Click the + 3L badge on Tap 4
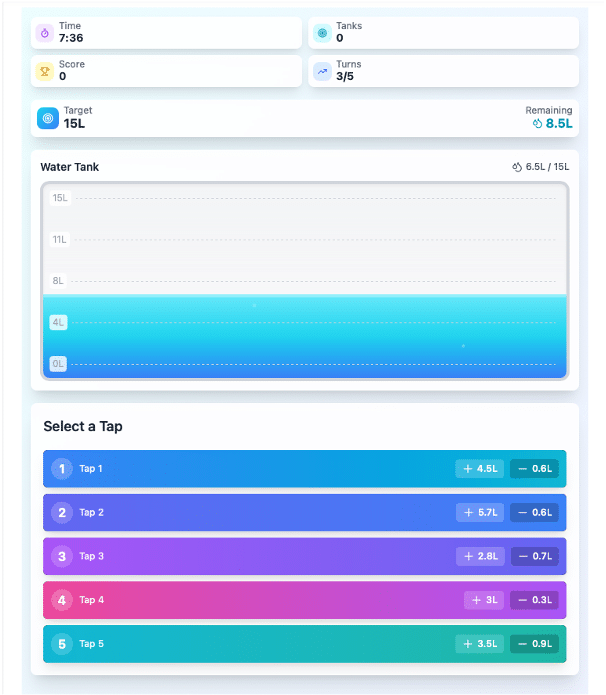 point(484,600)
